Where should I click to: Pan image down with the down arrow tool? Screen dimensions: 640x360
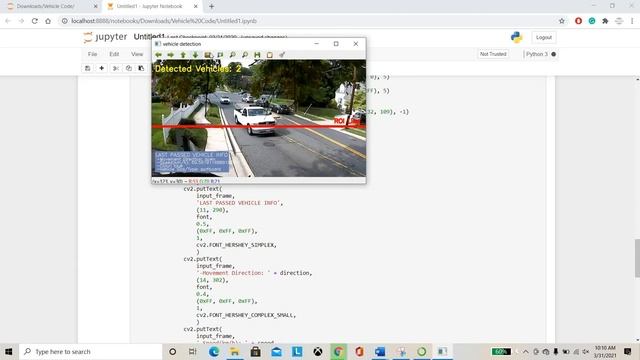pos(195,55)
